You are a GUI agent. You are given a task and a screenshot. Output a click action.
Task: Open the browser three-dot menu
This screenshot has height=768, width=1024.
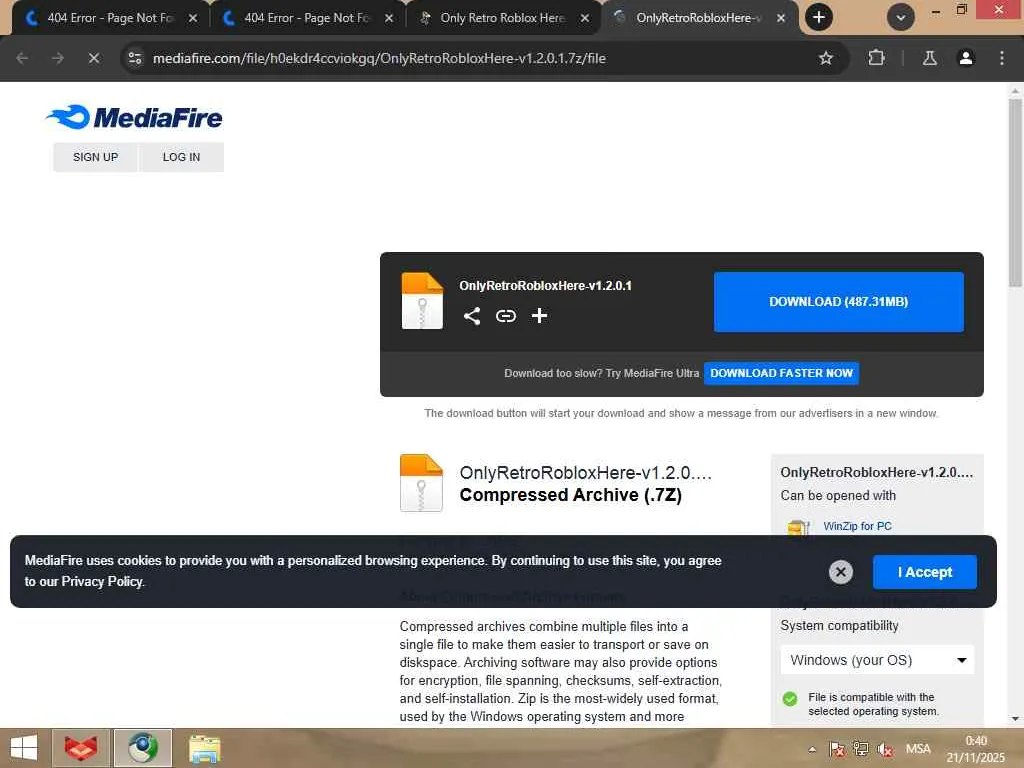(x=1002, y=58)
